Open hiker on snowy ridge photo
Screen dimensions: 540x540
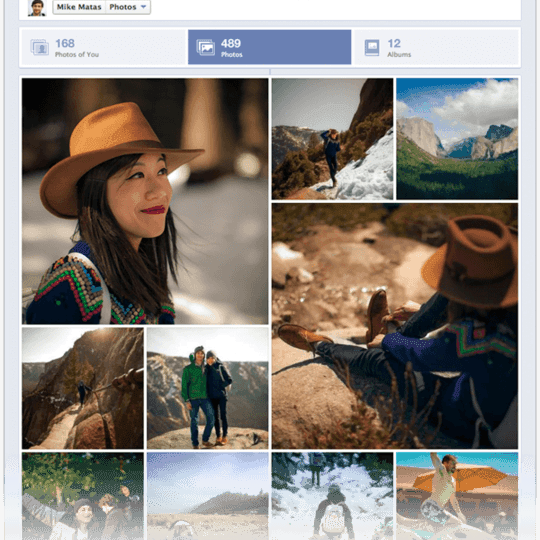point(332,139)
